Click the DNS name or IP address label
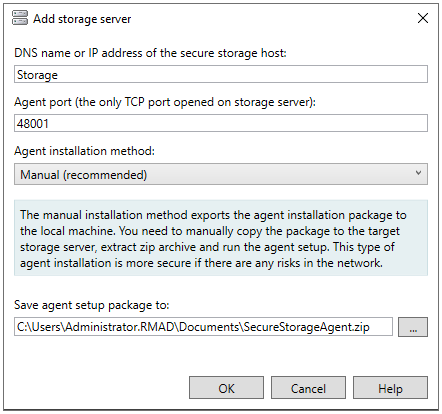This screenshot has height=414, width=442. (150, 53)
